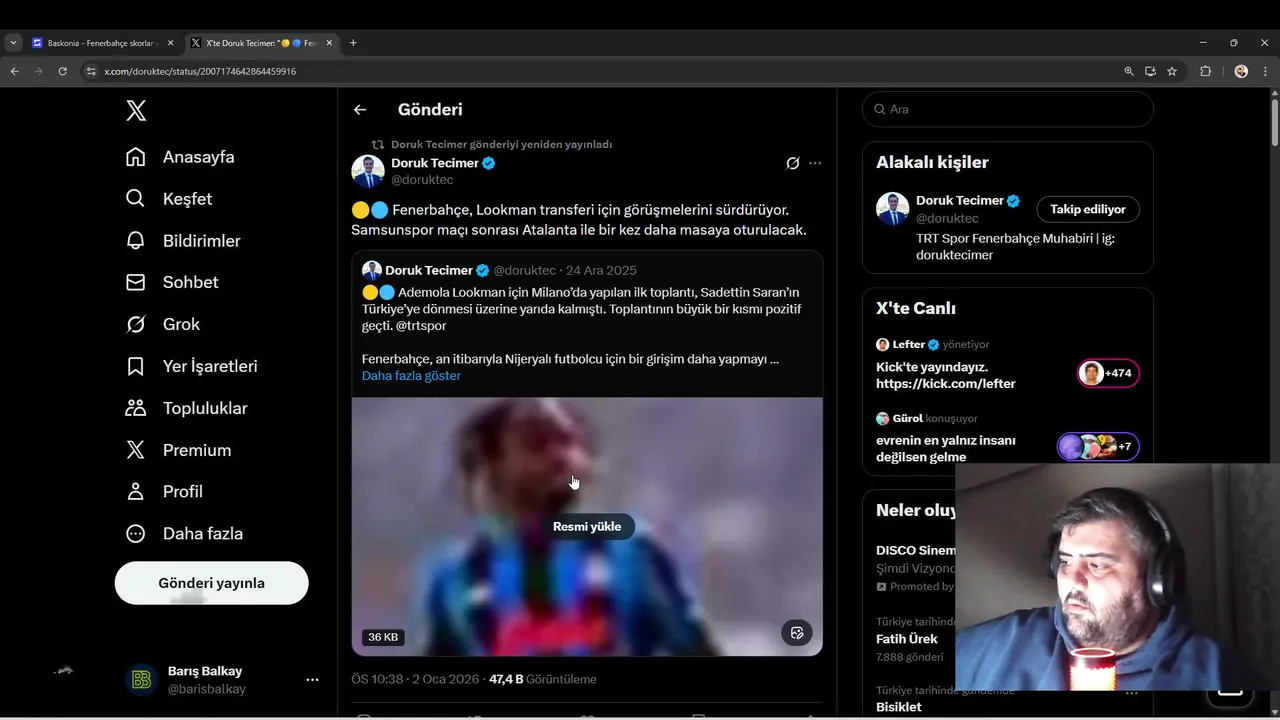Viewport: 1280px width, 720px height.
Task: Close the Baskonia - Fenerbahçe tab
Action: coord(170,43)
